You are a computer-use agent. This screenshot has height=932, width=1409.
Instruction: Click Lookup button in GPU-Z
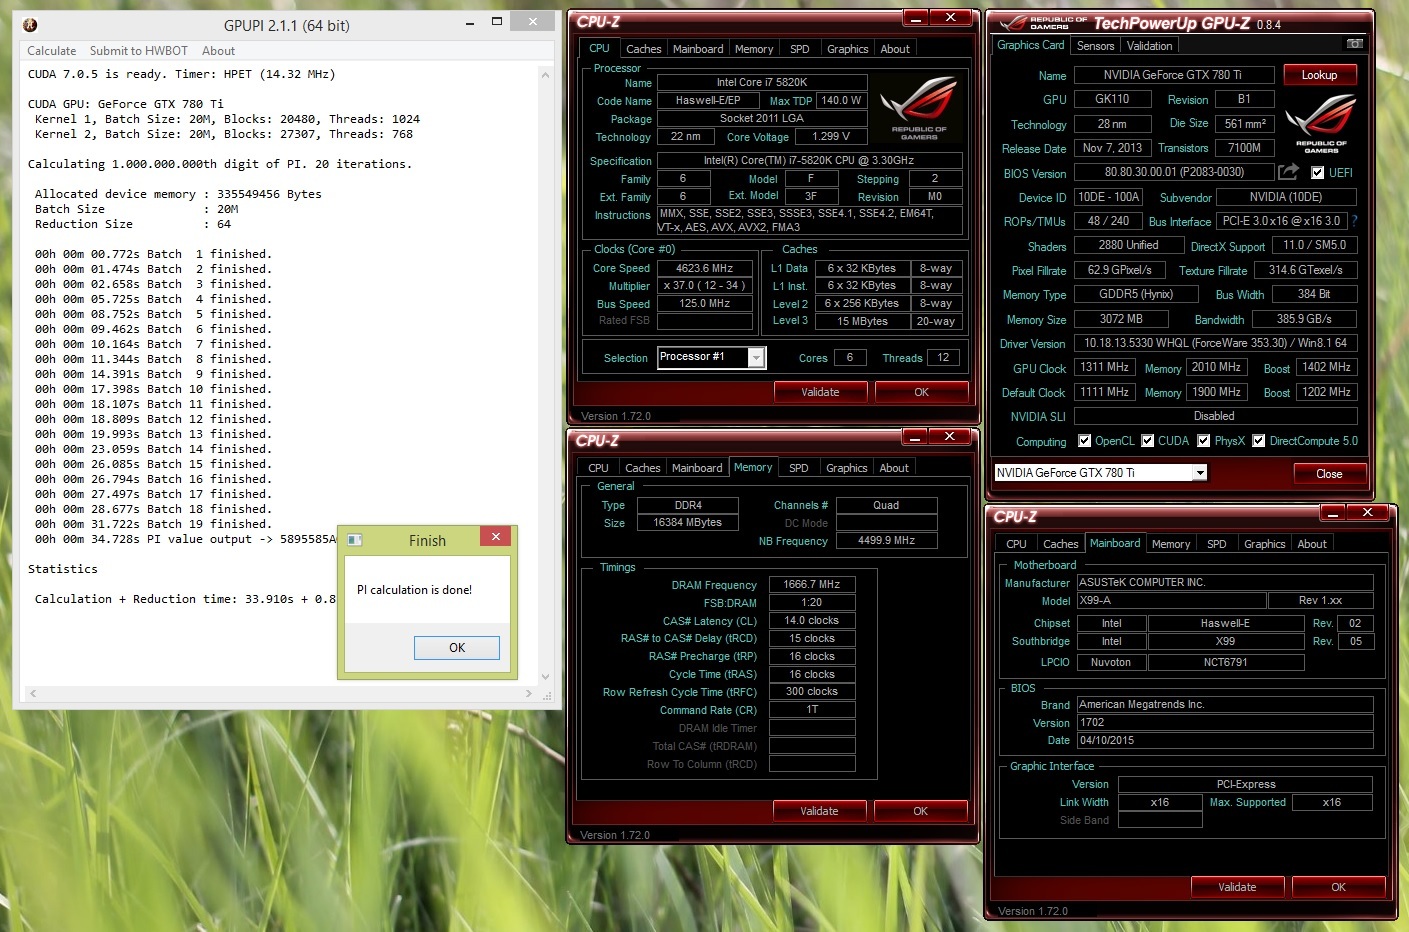[x=1319, y=75]
